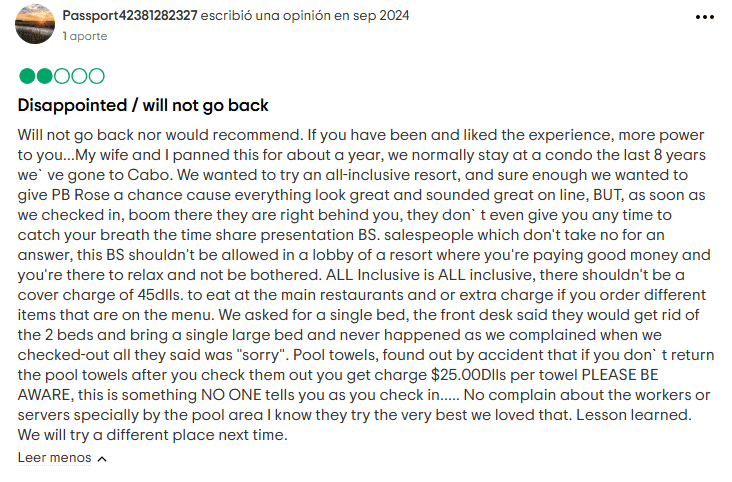Screen dimensions: 732x482
Task: Click the first filled green rating bubble
Action: click(x=27, y=76)
